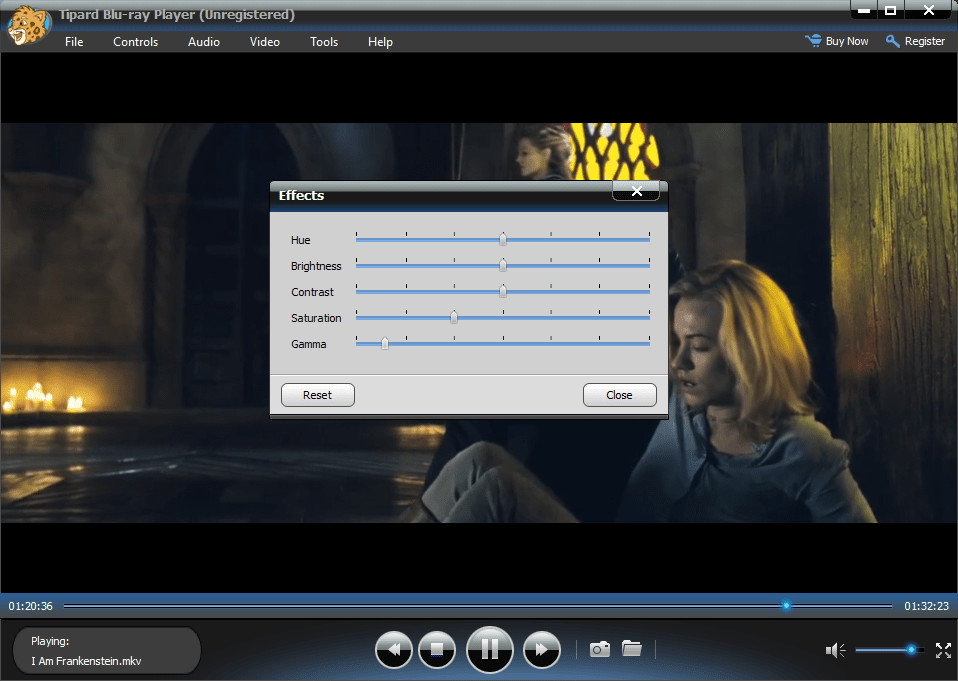The image size is (958, 681).
Task: Click the Tipard leopard logo
Action: (28, 24)
